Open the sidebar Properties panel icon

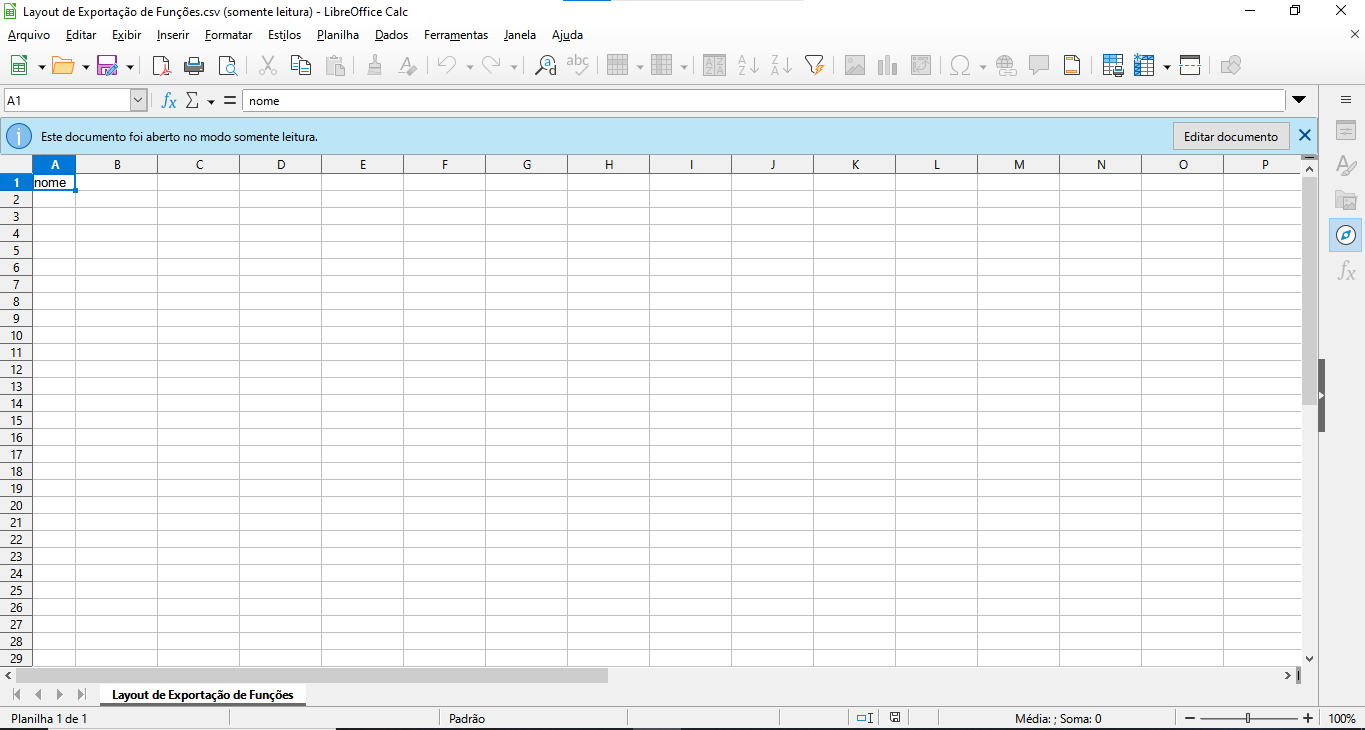[x=1346, y=131]
